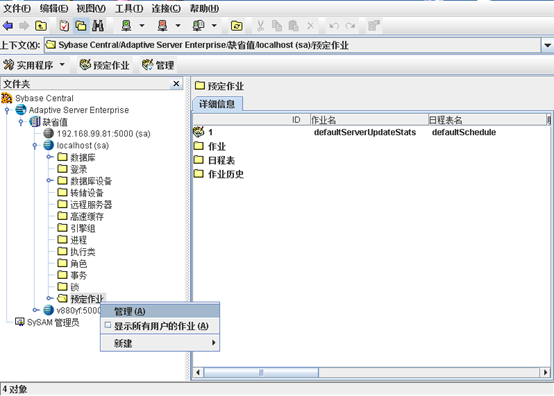Click the Forward arrow toolbar icon
This screenshot has height=396, width=554.
(24, 26)
